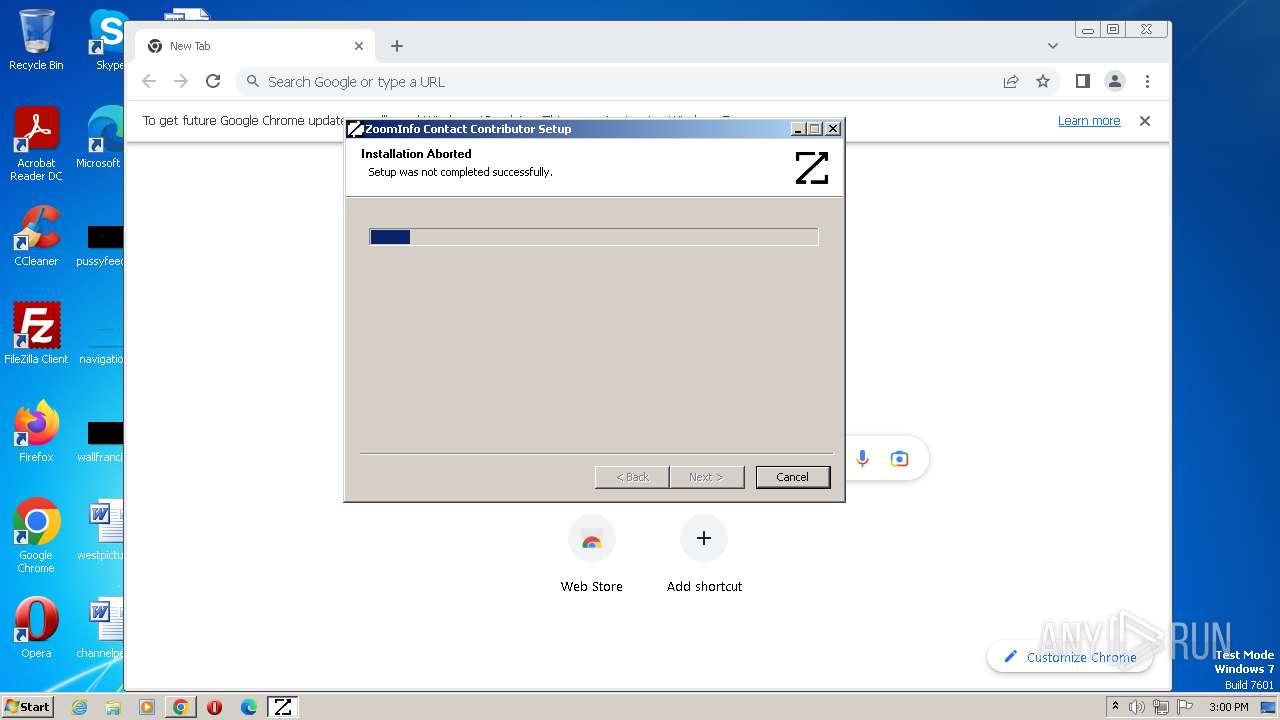Screen dimensions: 1280x720
Task: Open a new Chrome tab
Action: 397,46
